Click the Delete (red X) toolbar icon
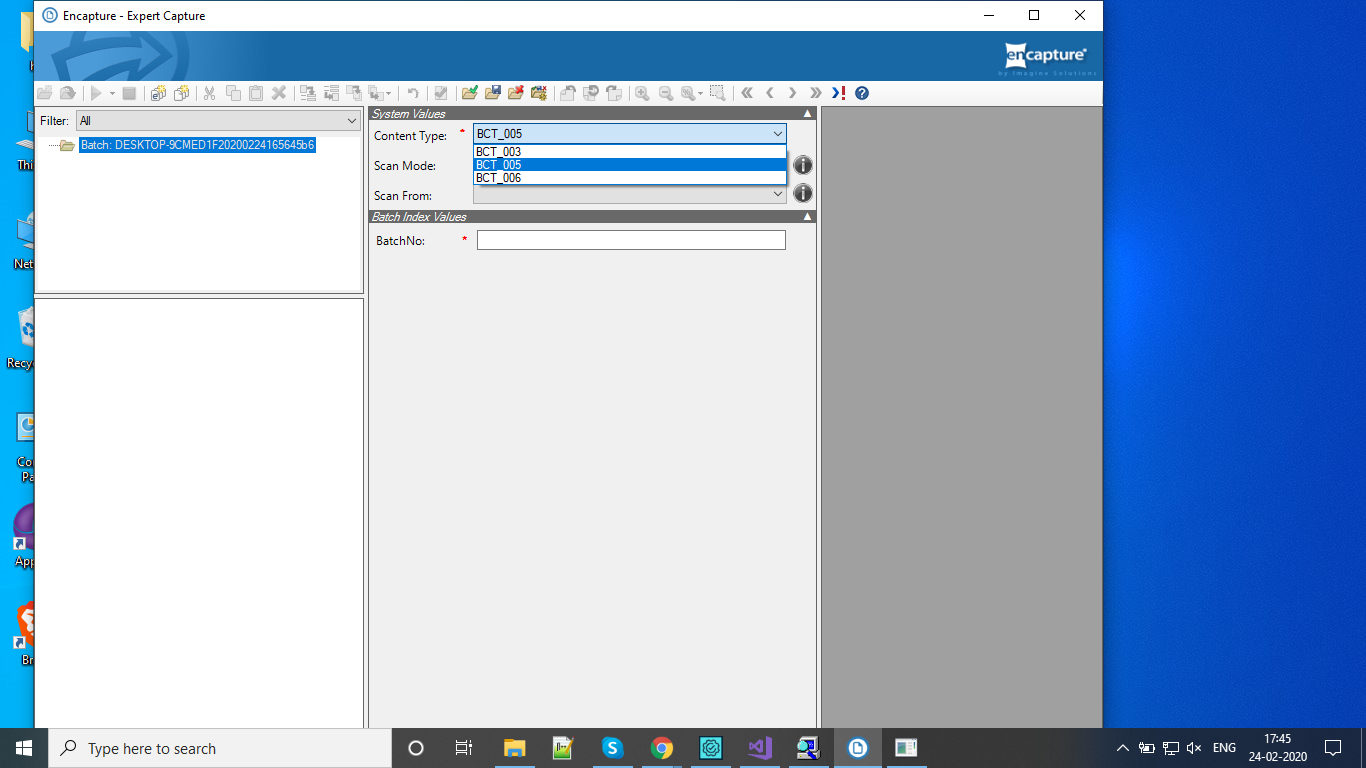Viewport: 1366px width, 768px height. click(x=281, y=92)
